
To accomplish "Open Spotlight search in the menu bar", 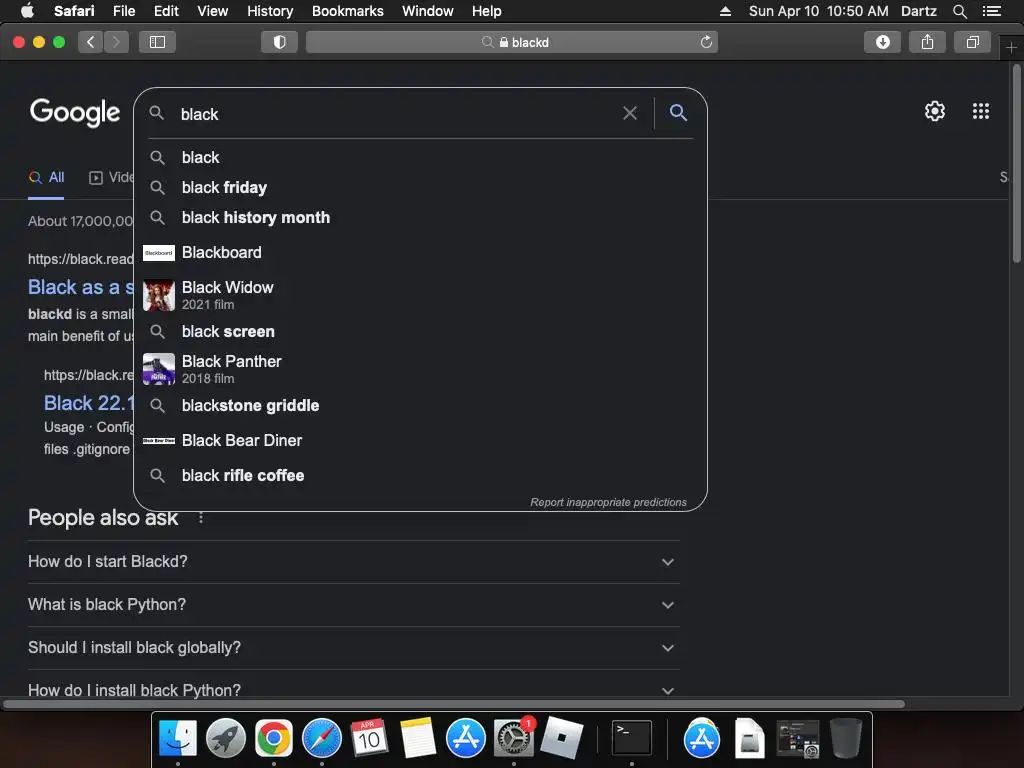I will click(x=959, y=11).
